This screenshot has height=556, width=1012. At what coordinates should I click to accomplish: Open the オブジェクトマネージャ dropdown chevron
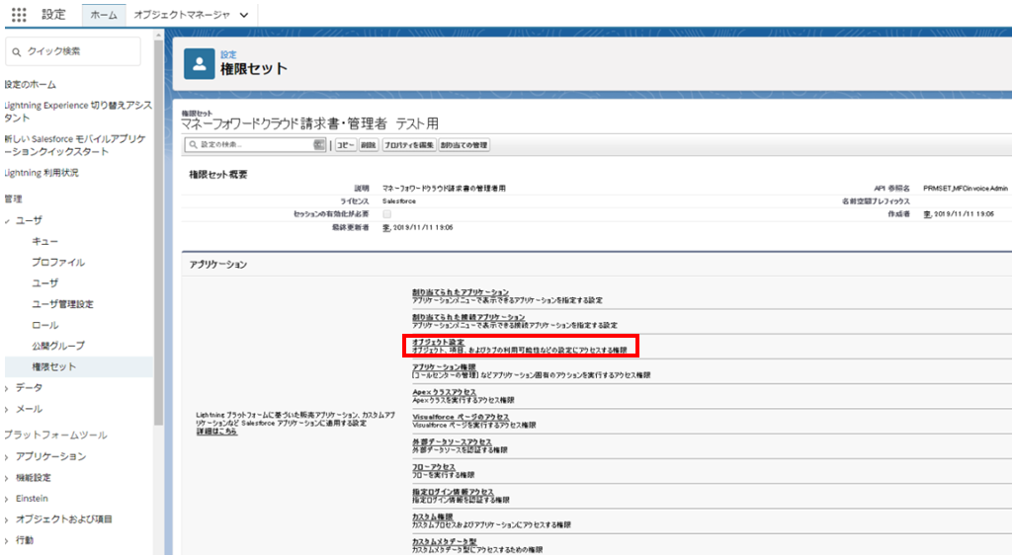pos(243,15)
